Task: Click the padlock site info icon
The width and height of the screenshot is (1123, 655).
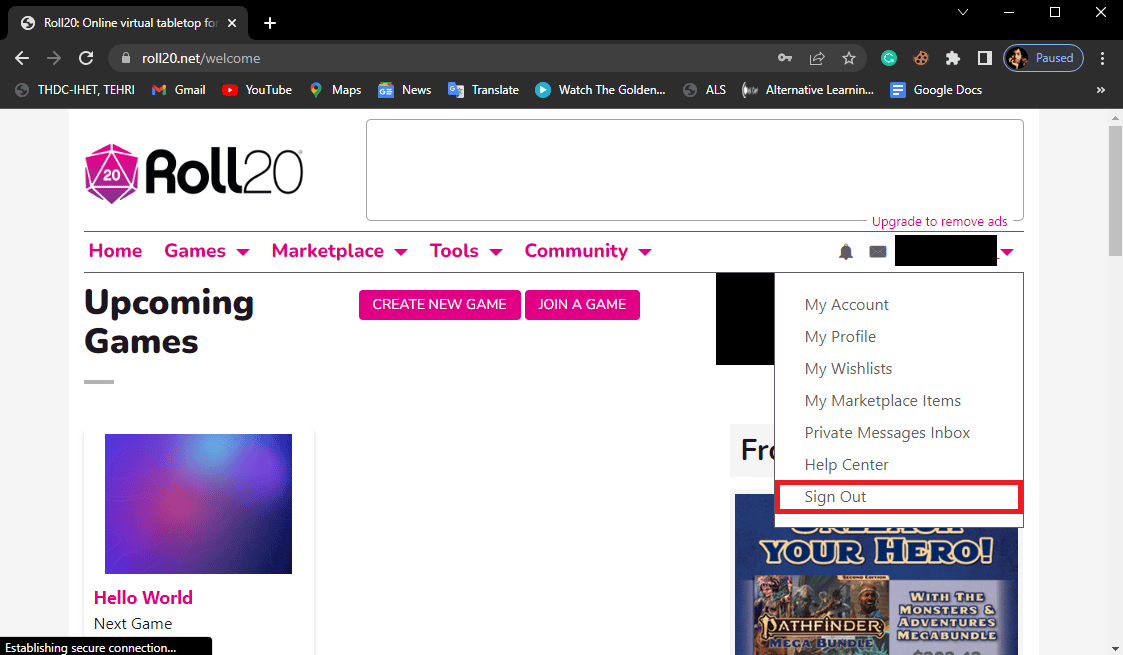Action: 126,58
